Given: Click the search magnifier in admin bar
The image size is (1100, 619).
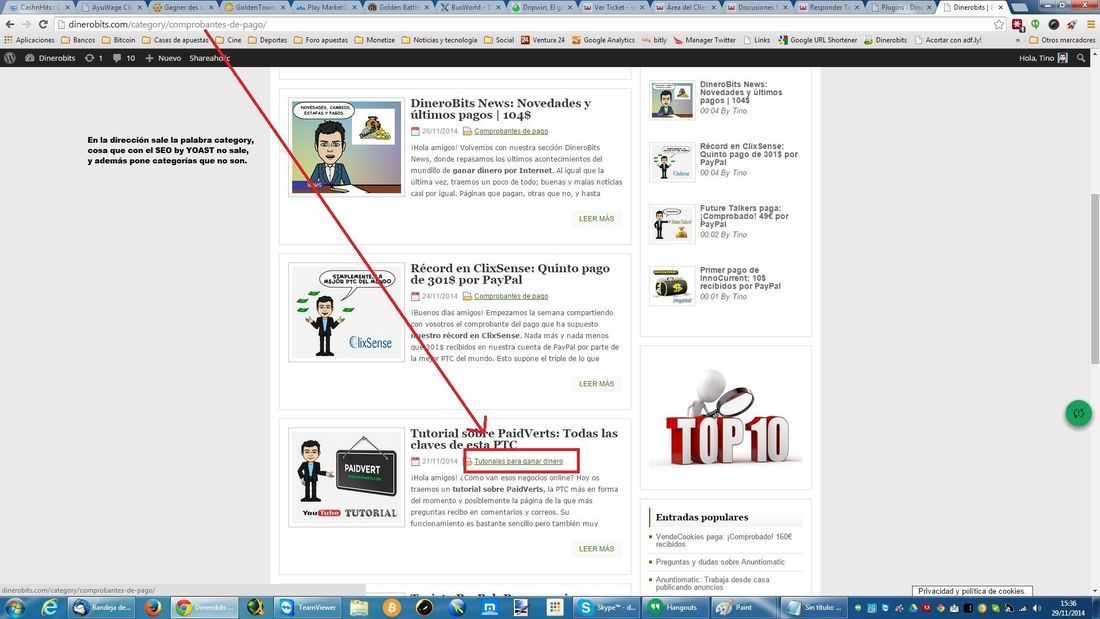Looking at the screenshot, I should 1081,58.
